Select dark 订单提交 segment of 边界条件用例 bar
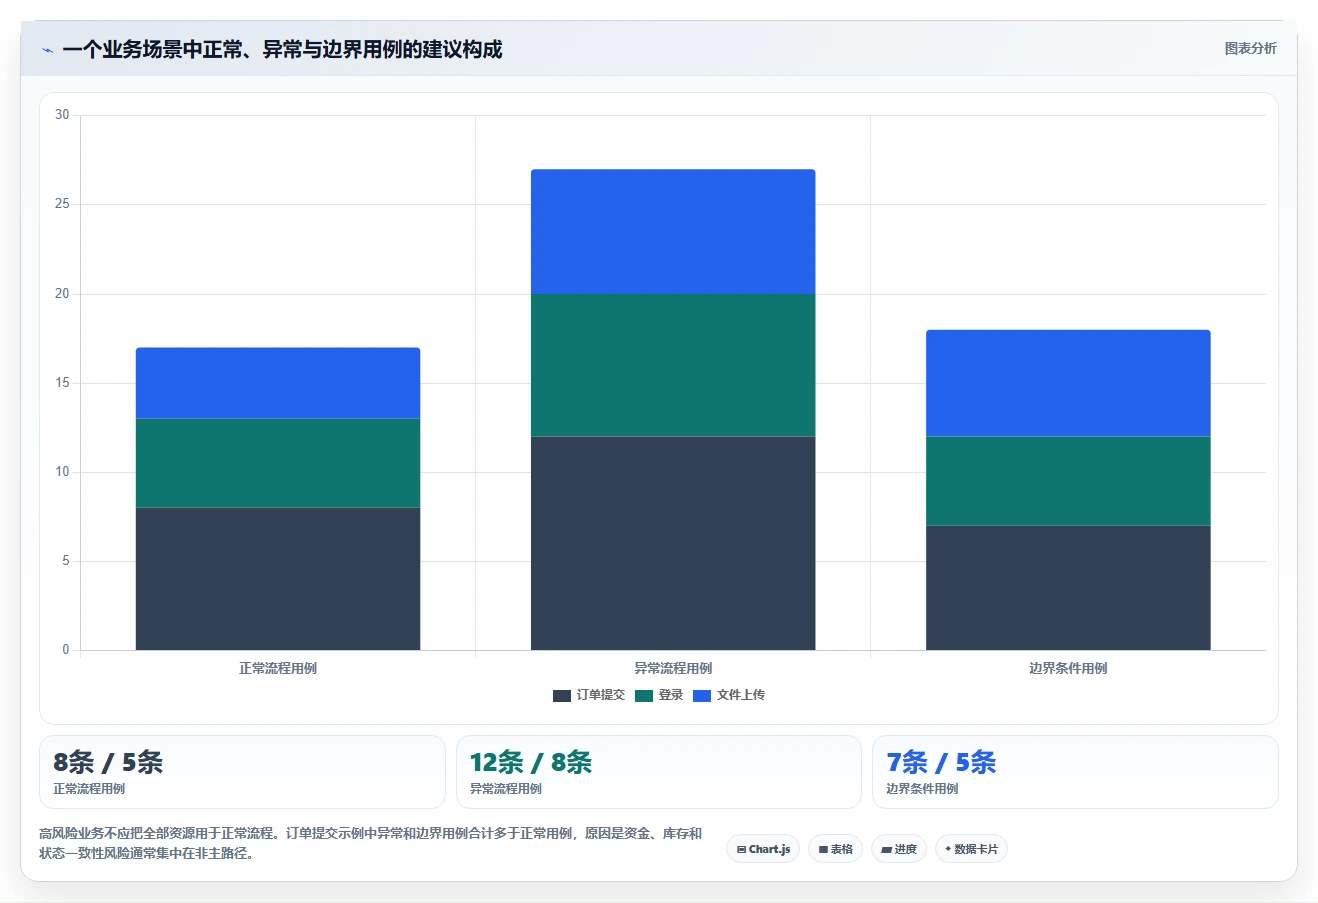Viewport: 1318px width, 903px height. tap(1068, 588)
